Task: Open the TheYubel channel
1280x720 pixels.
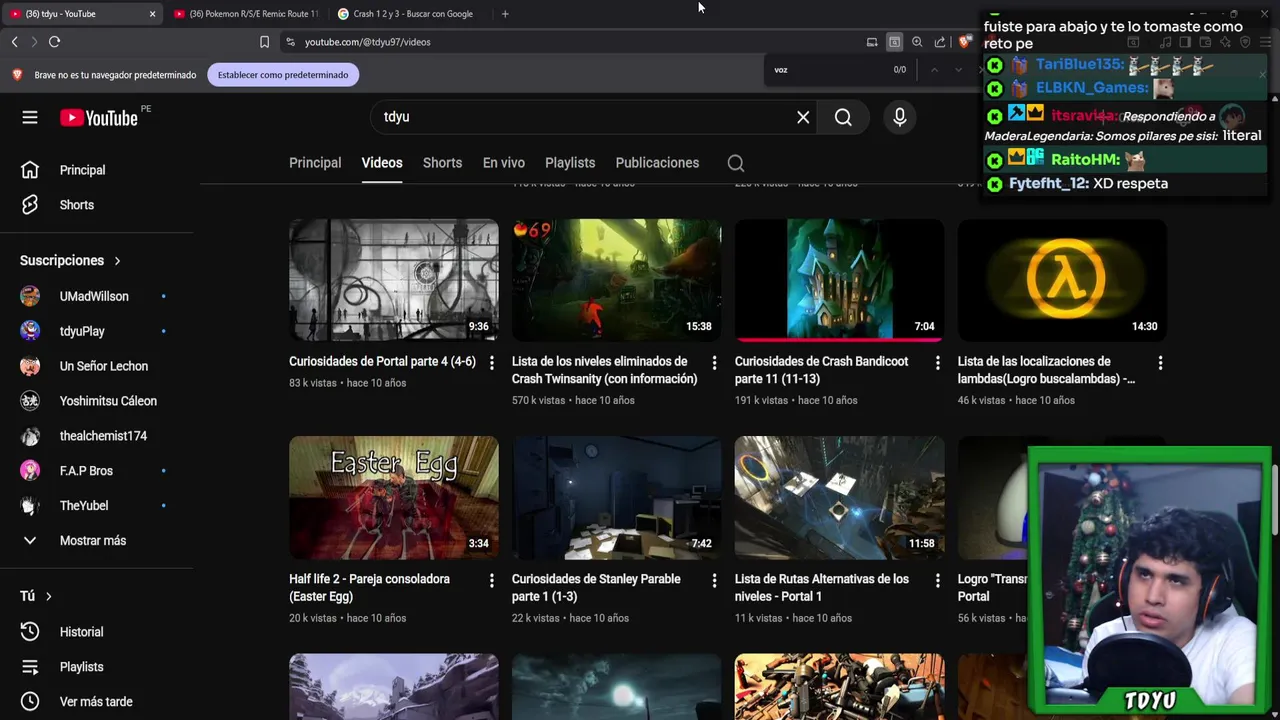Action: [84, 506]
